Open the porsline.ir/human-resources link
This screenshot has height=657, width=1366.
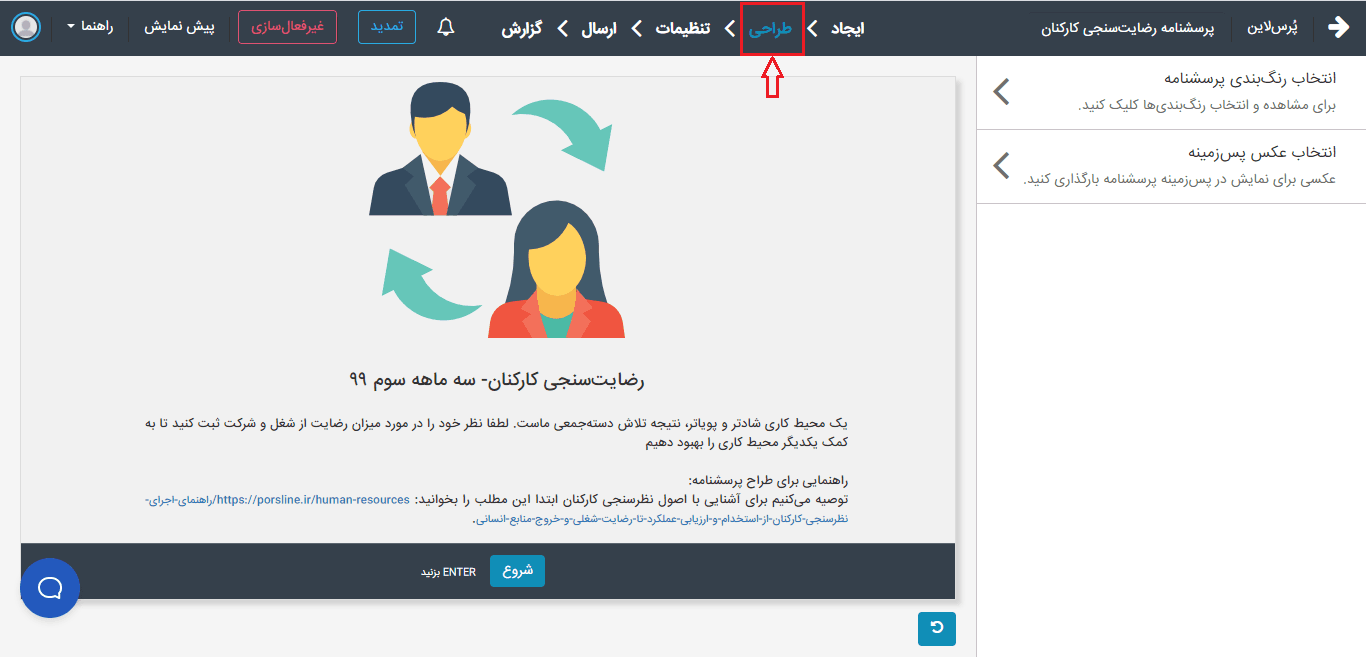[313, 500]
